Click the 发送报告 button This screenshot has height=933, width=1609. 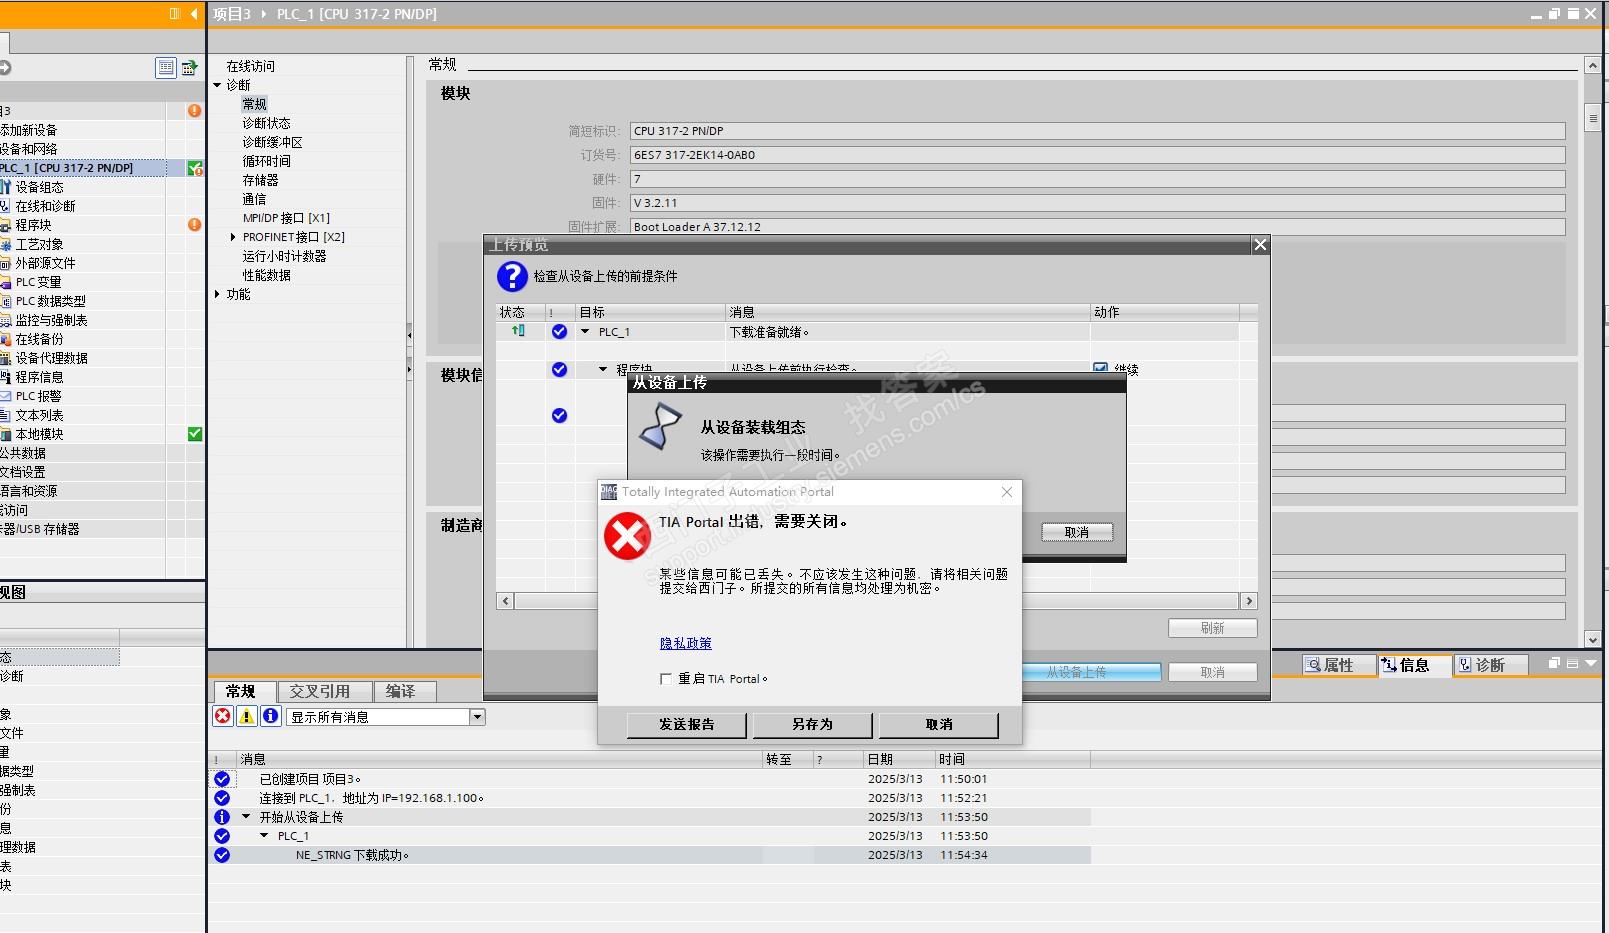[x=686, y=724]
